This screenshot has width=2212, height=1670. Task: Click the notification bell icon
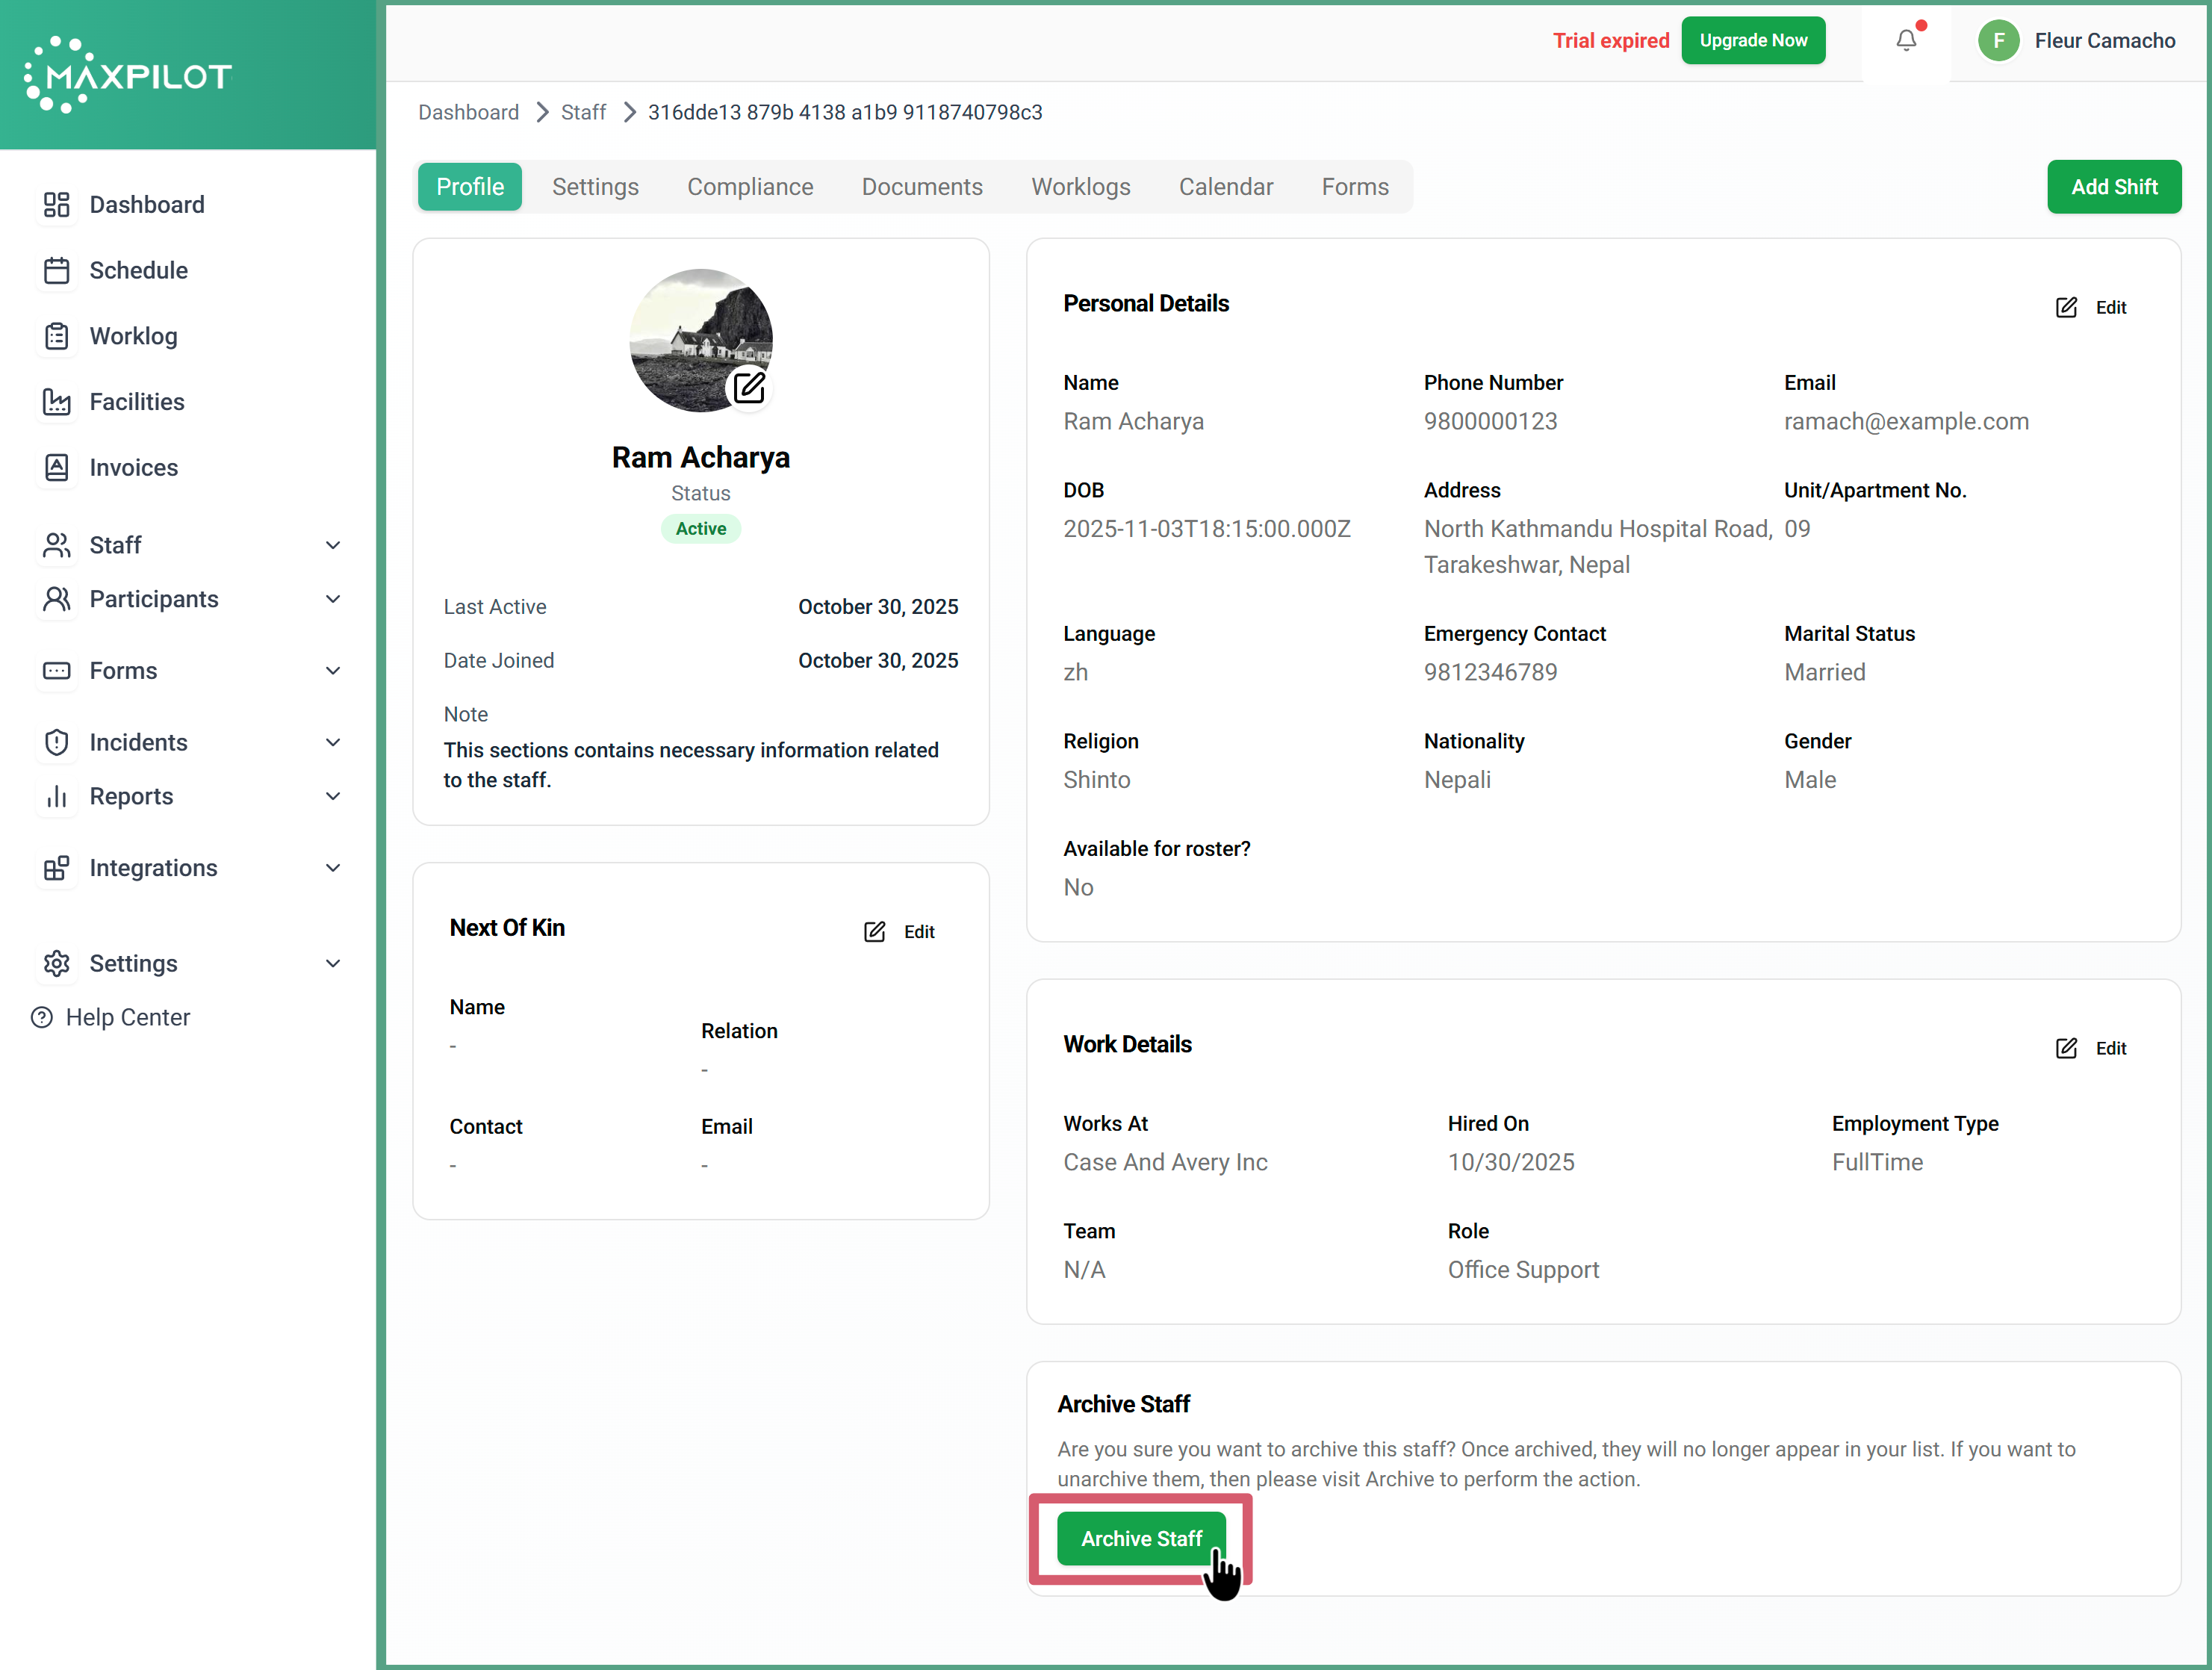point(1906,40)
